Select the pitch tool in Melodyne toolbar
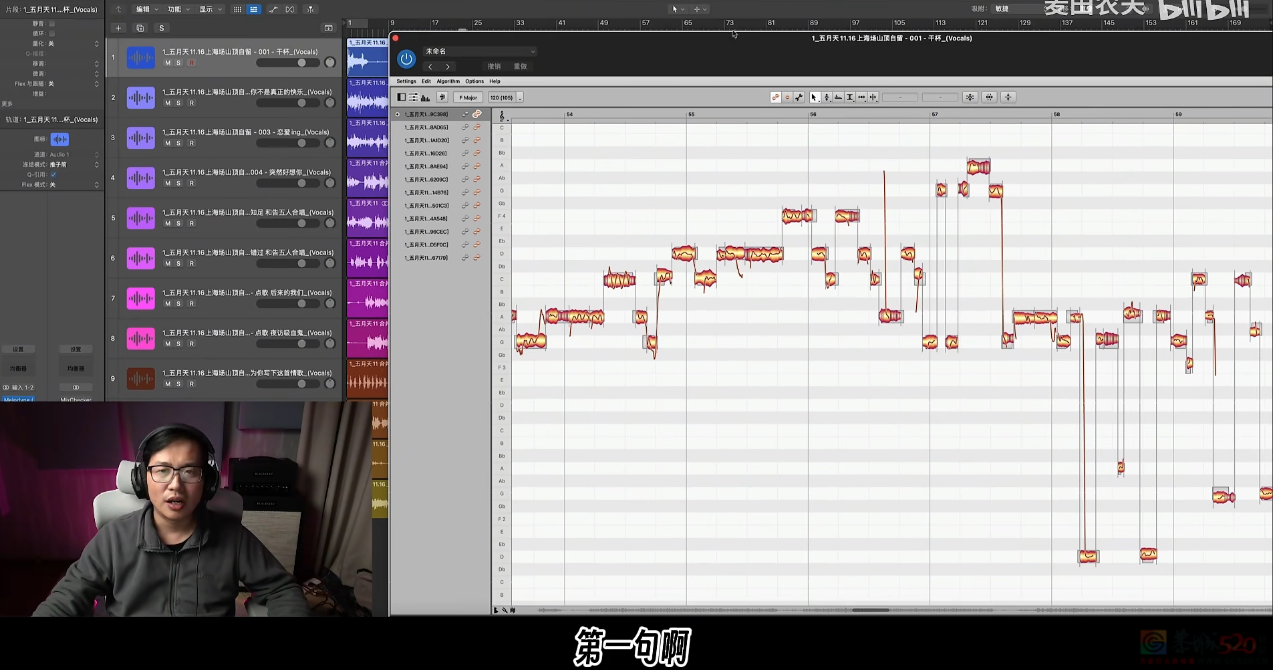The image size is (1273, 670). coord(826,97)
